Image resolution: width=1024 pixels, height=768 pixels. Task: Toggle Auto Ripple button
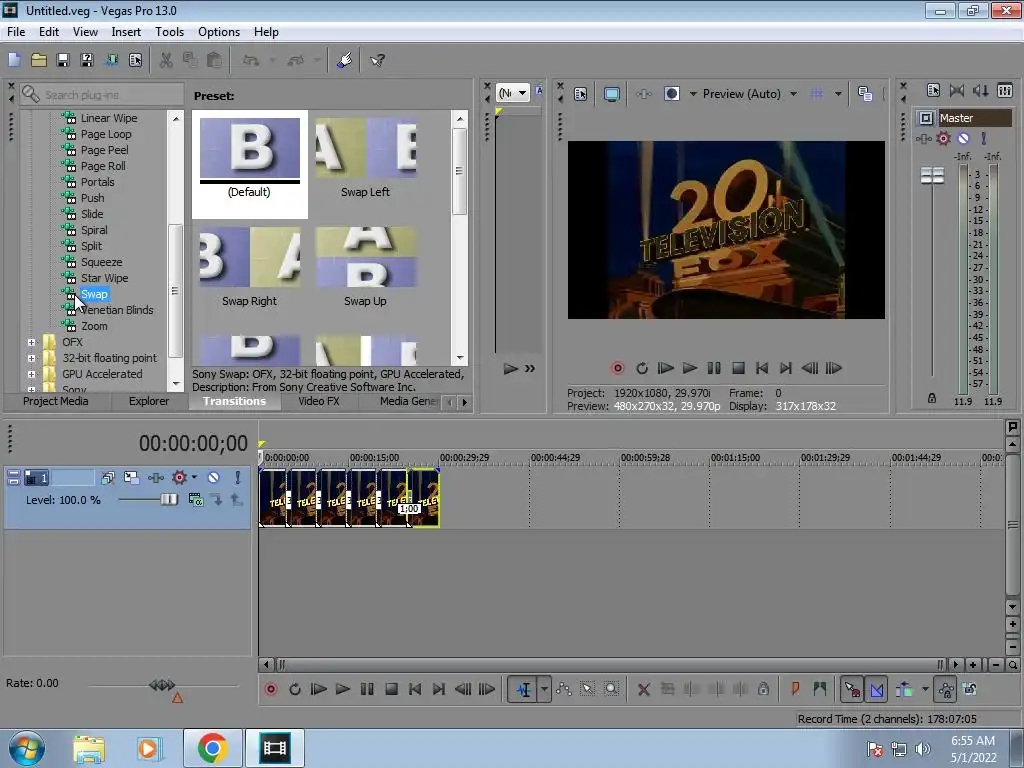point(904,689)
